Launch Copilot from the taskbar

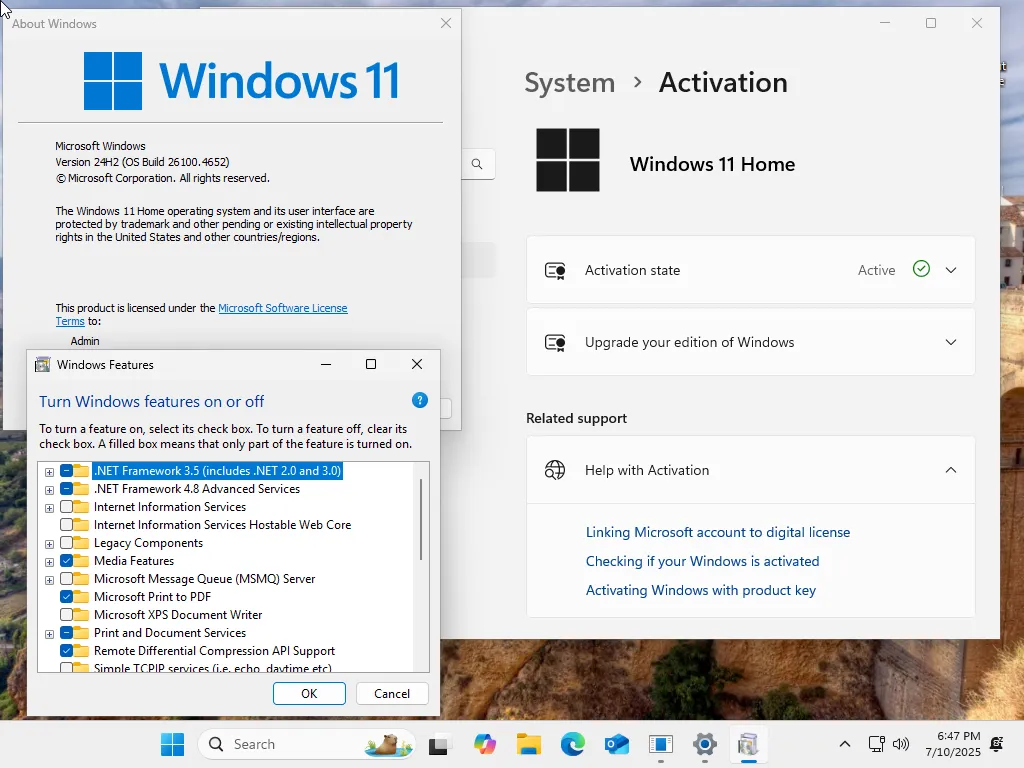point(485,744)
